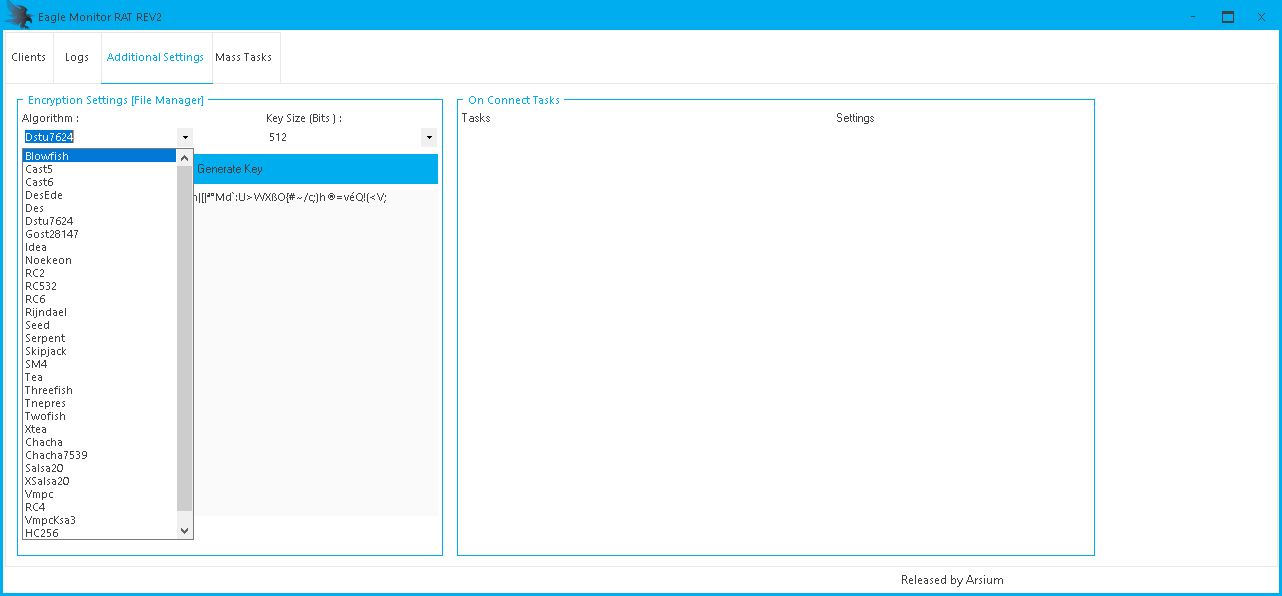Go to the Mass Tasks tab
Viewport: 1282px width, 596px height.
[x=244, y=58]
